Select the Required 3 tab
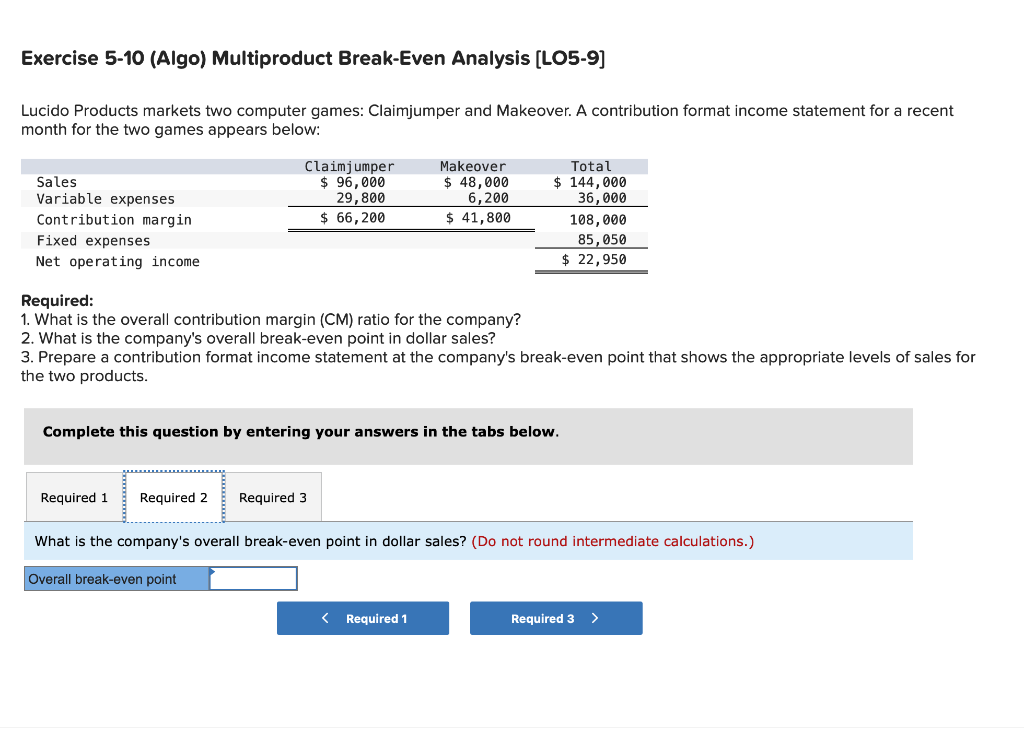The height and width of the screenshot is (731, 1024). click(273, 497)
